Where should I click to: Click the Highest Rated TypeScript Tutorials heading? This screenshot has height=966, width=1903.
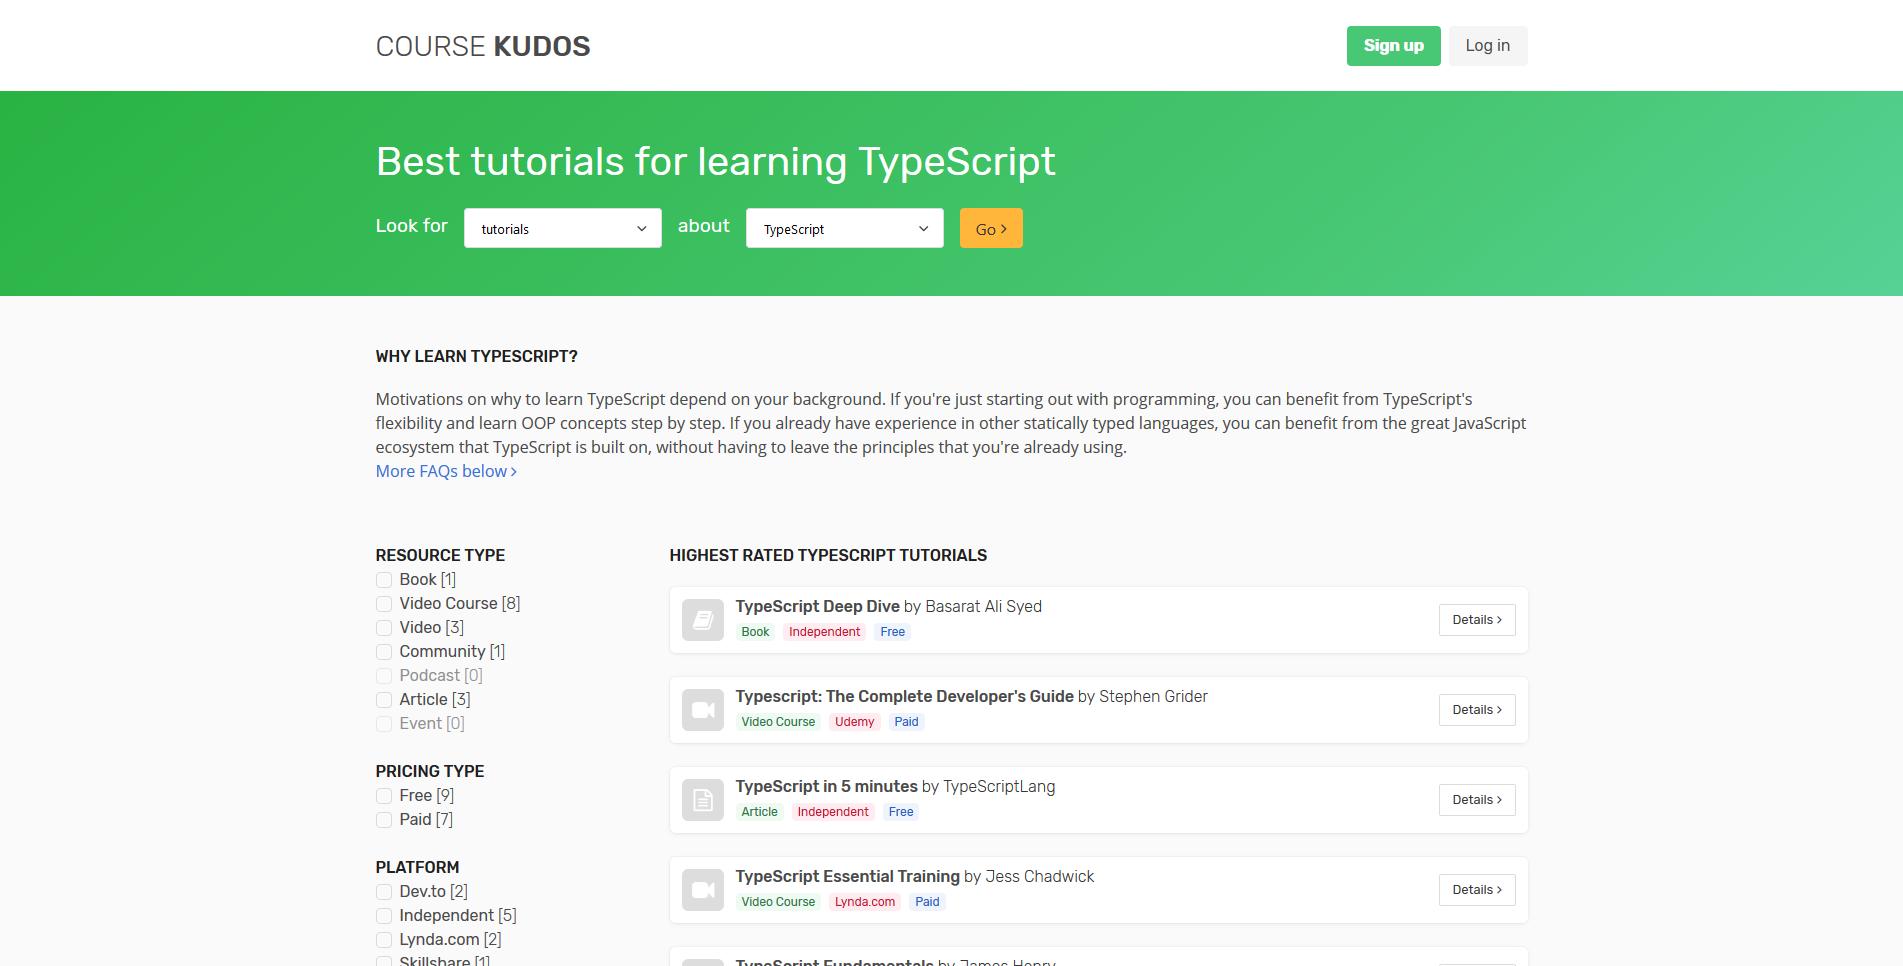click(x=828, y=555)
